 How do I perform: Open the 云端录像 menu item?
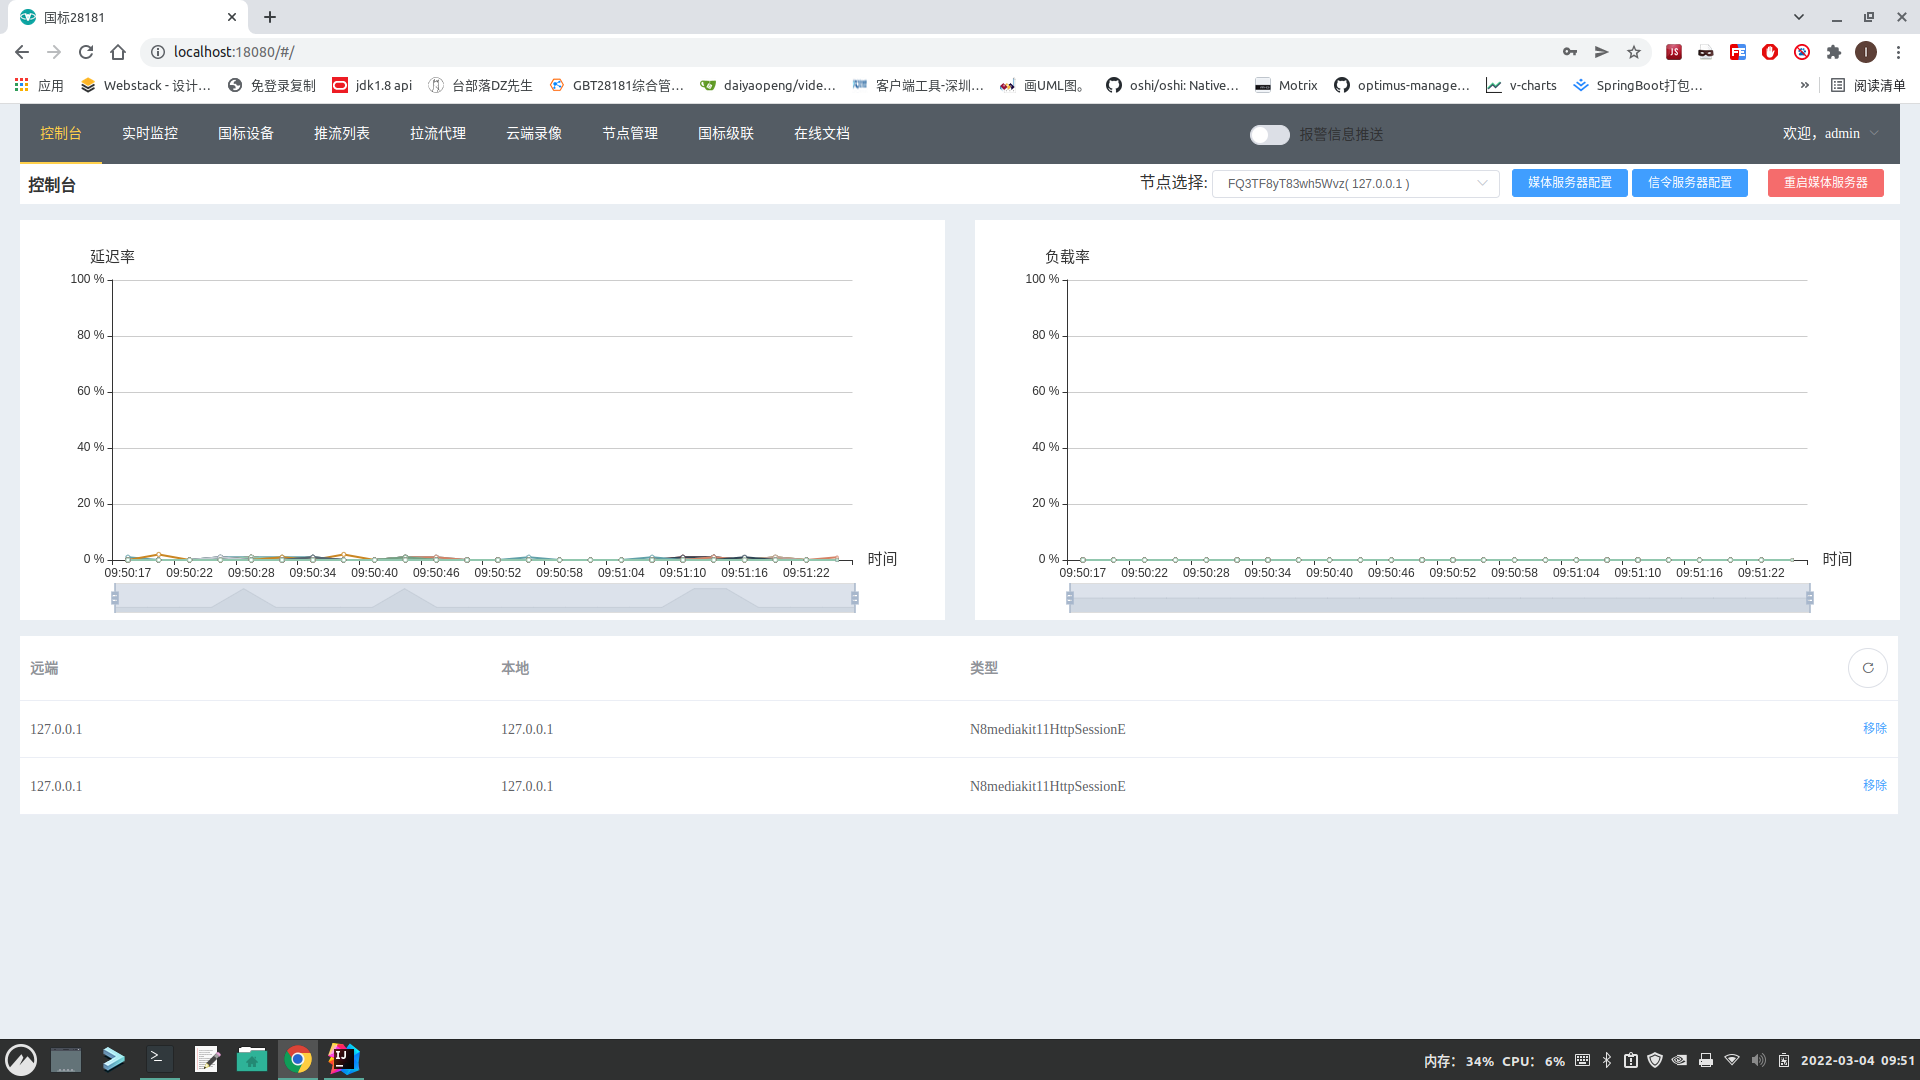point(534,134)
